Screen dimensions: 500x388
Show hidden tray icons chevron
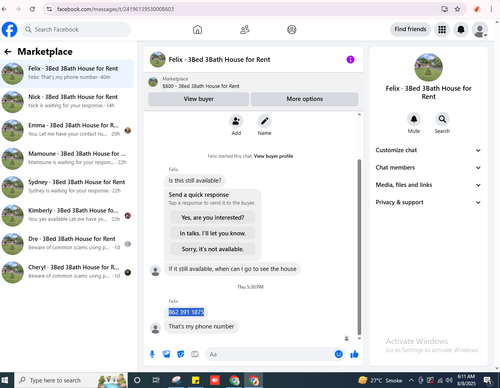tap(411, 380)
